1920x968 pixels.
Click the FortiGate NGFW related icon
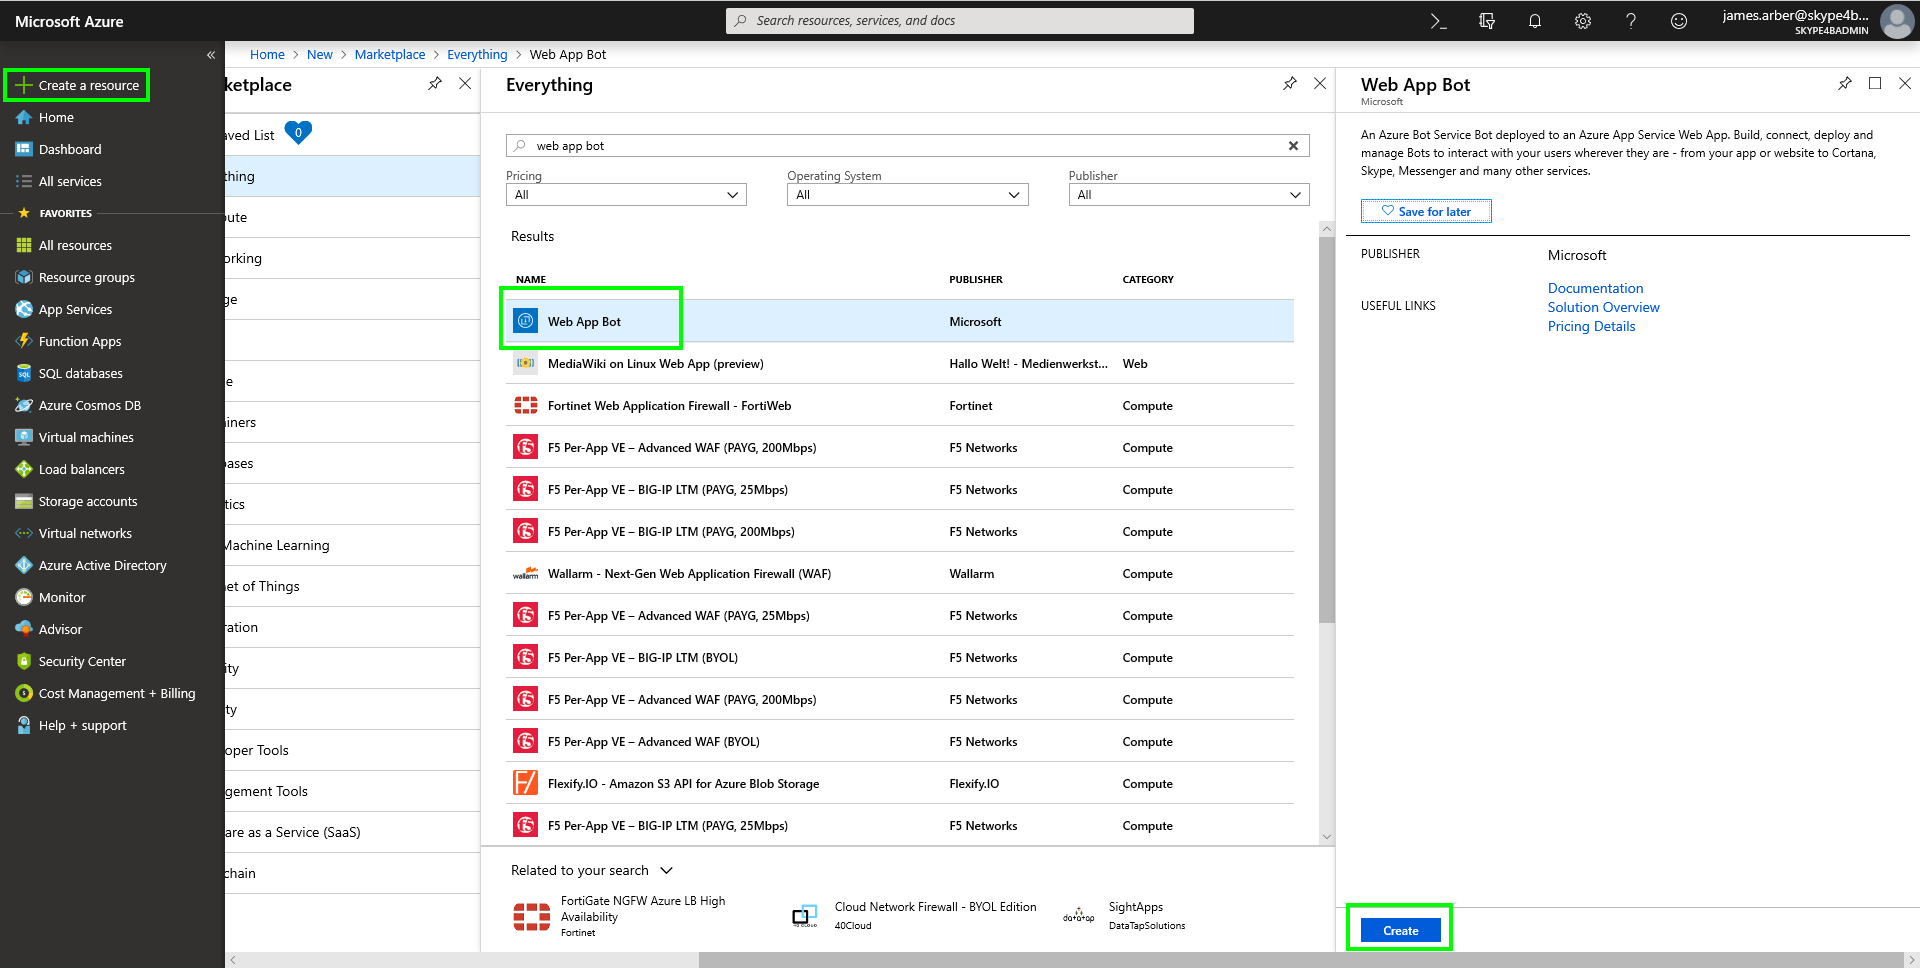tap(531, 917)
